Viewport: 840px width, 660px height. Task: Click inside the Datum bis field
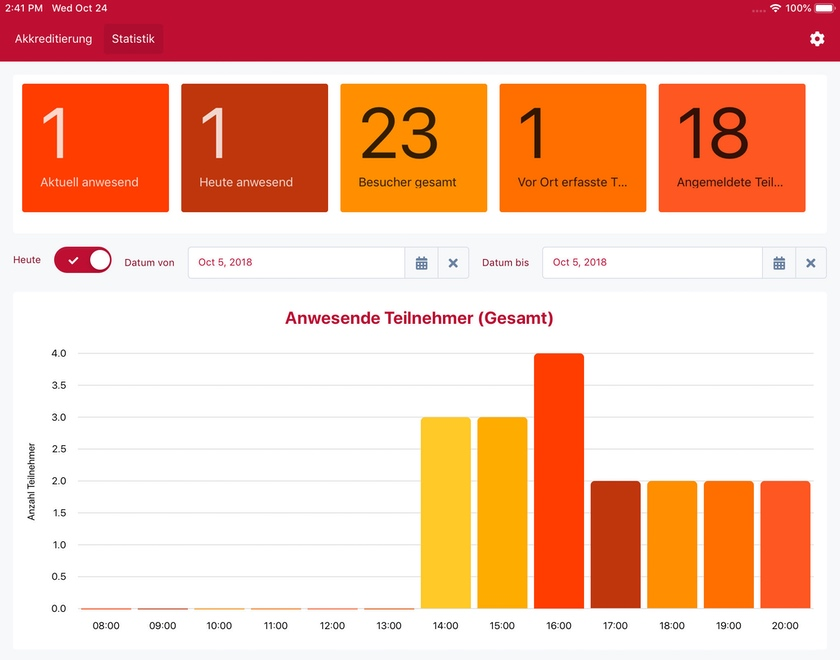(650, 262)
